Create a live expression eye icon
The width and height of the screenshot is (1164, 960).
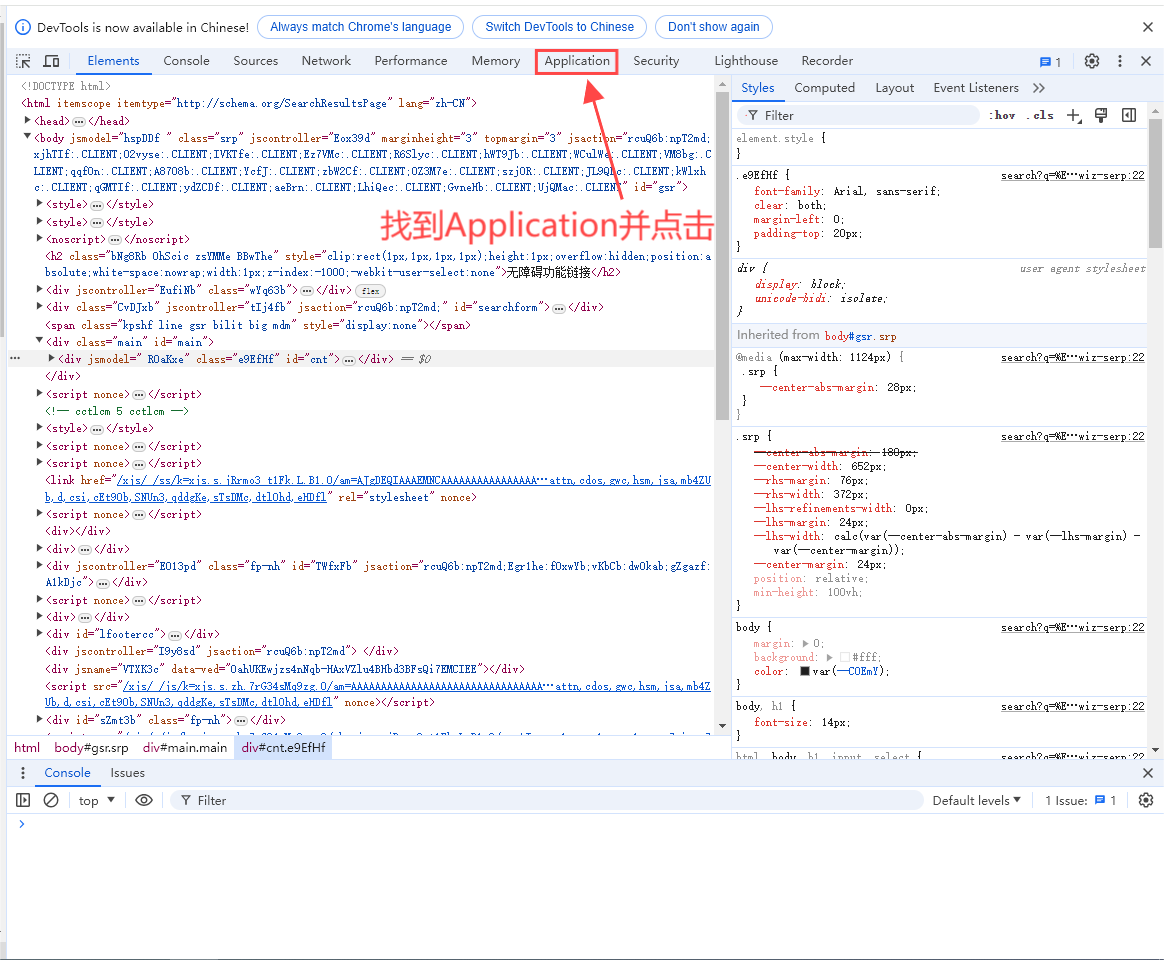click(x=144, y=800)
